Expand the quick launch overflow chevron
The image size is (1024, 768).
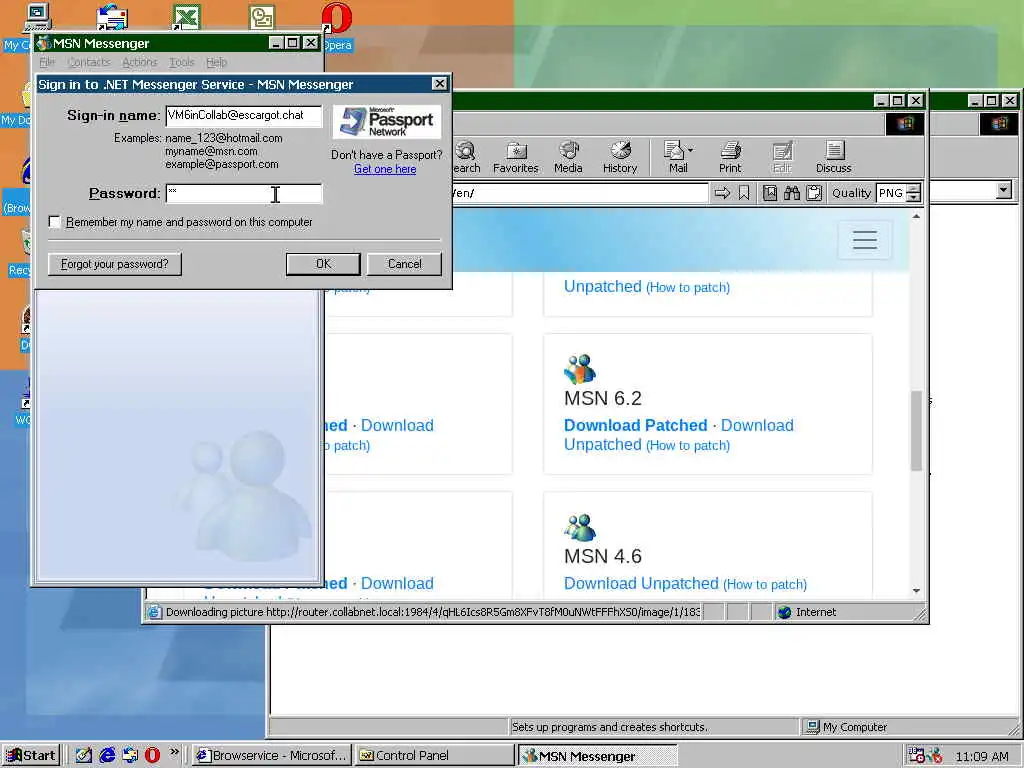point(174,752)
